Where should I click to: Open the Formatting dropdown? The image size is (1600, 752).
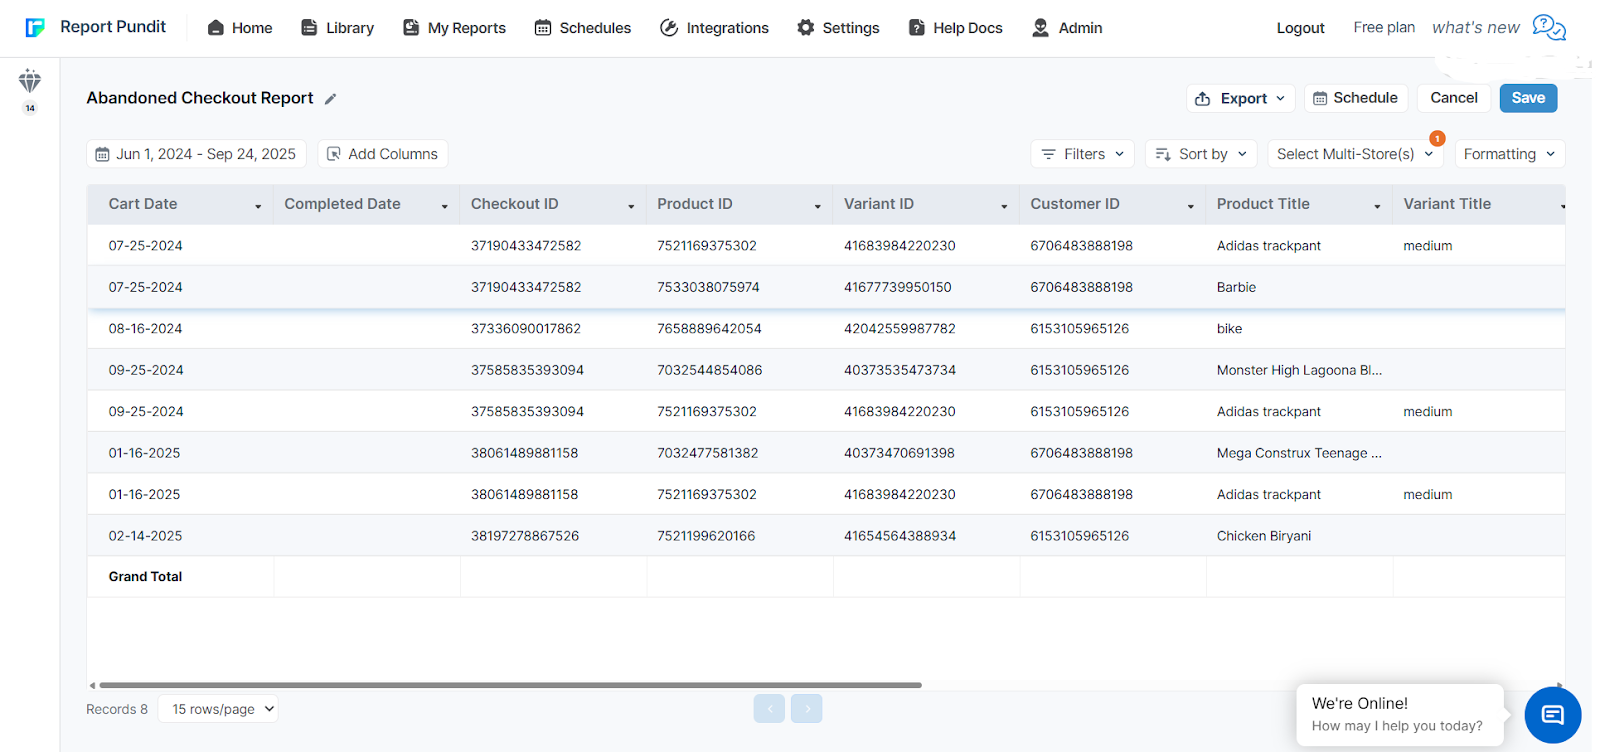point(1510,154)
